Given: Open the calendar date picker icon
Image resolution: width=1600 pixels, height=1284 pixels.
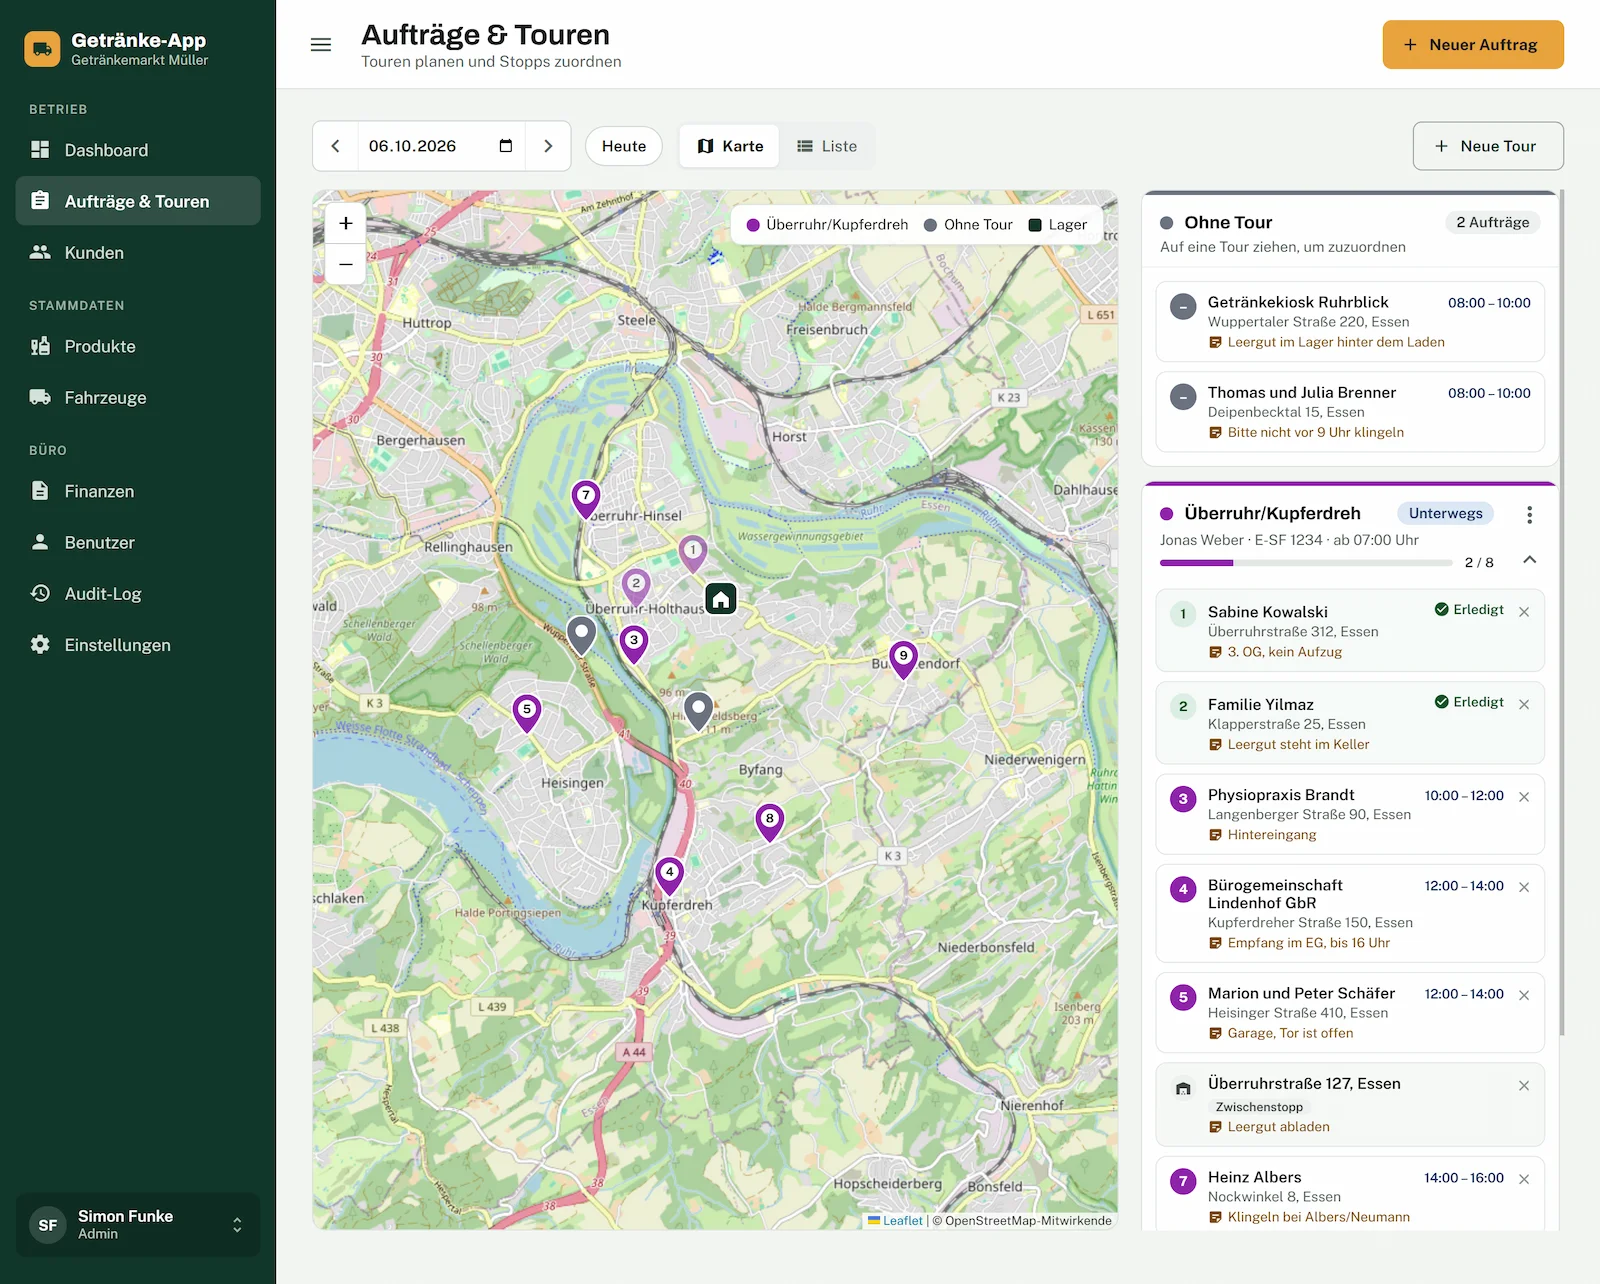Looking at the screenshot, I should coord(506,146).
